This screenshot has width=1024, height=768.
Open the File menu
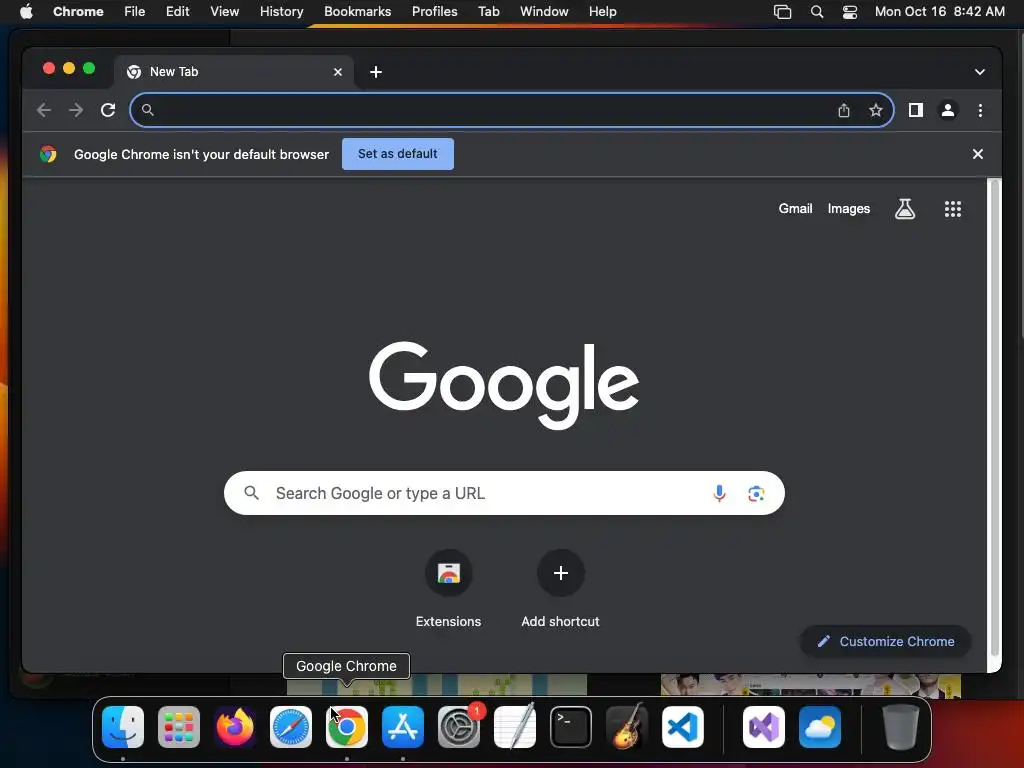(x=135, y=12)
